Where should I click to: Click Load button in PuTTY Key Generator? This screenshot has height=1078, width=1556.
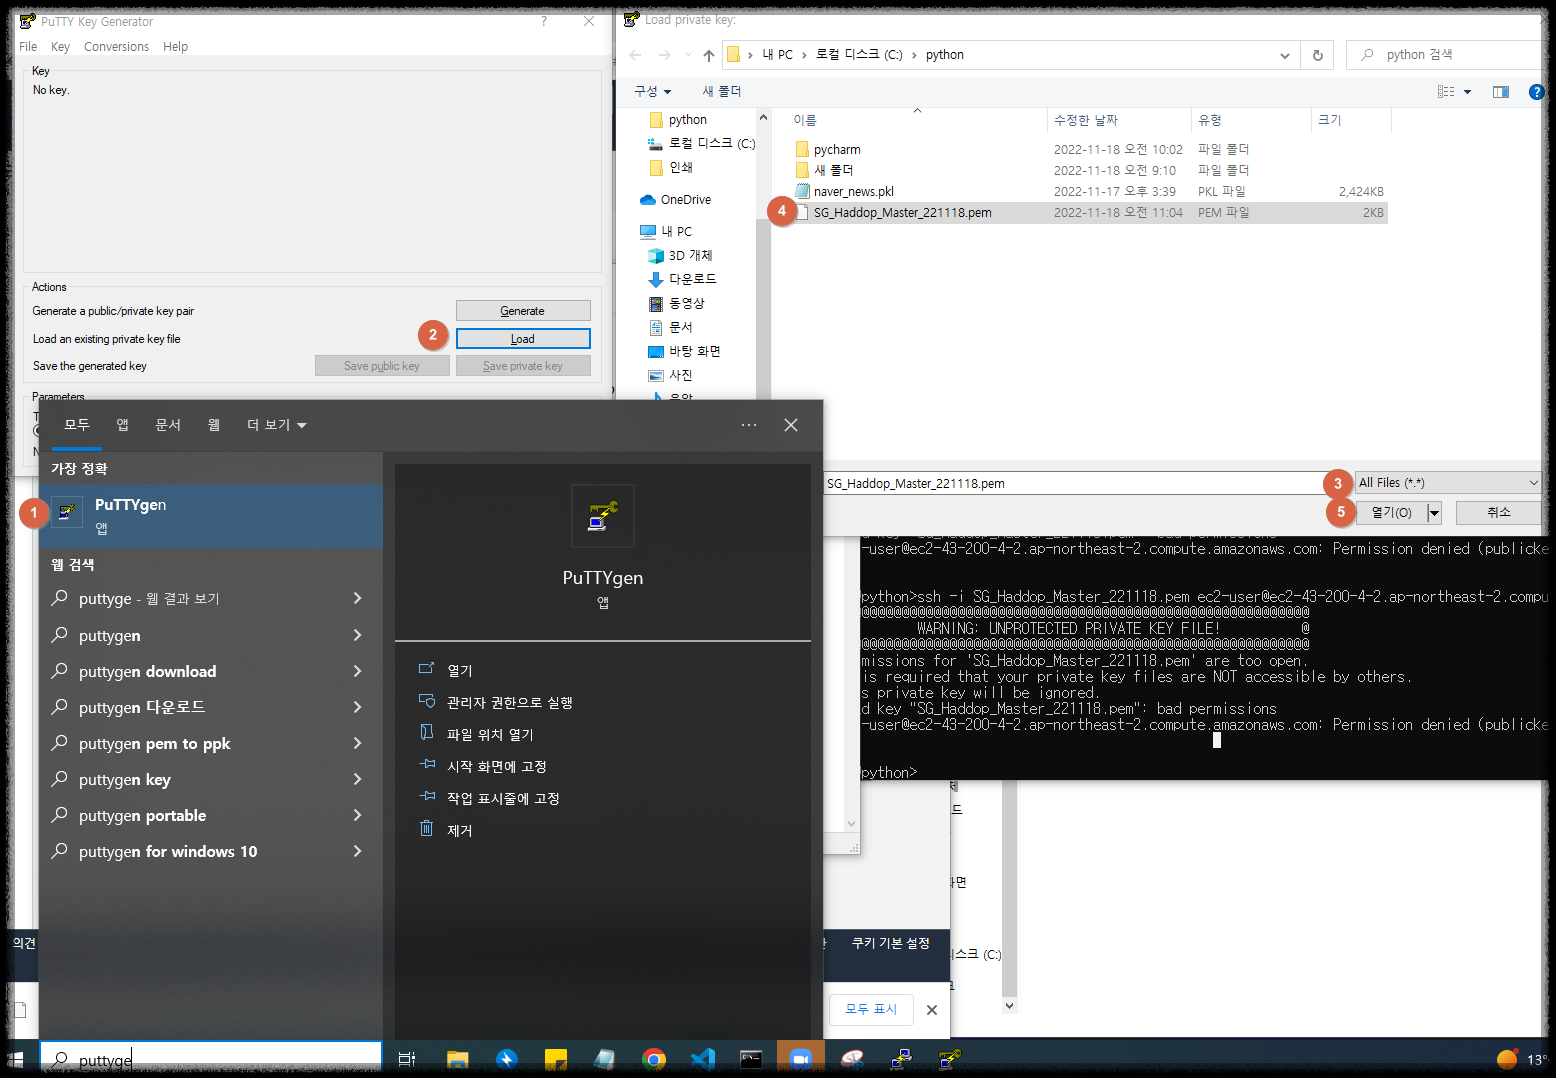523,339
